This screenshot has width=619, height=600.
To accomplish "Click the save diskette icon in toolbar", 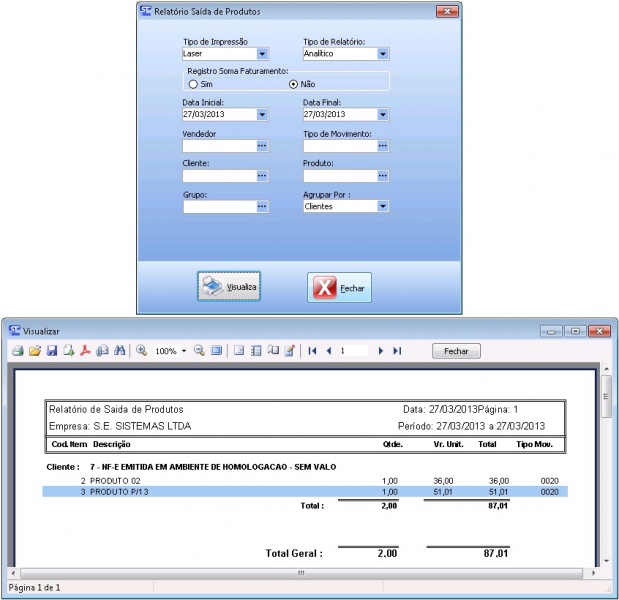I will [51, 351].
